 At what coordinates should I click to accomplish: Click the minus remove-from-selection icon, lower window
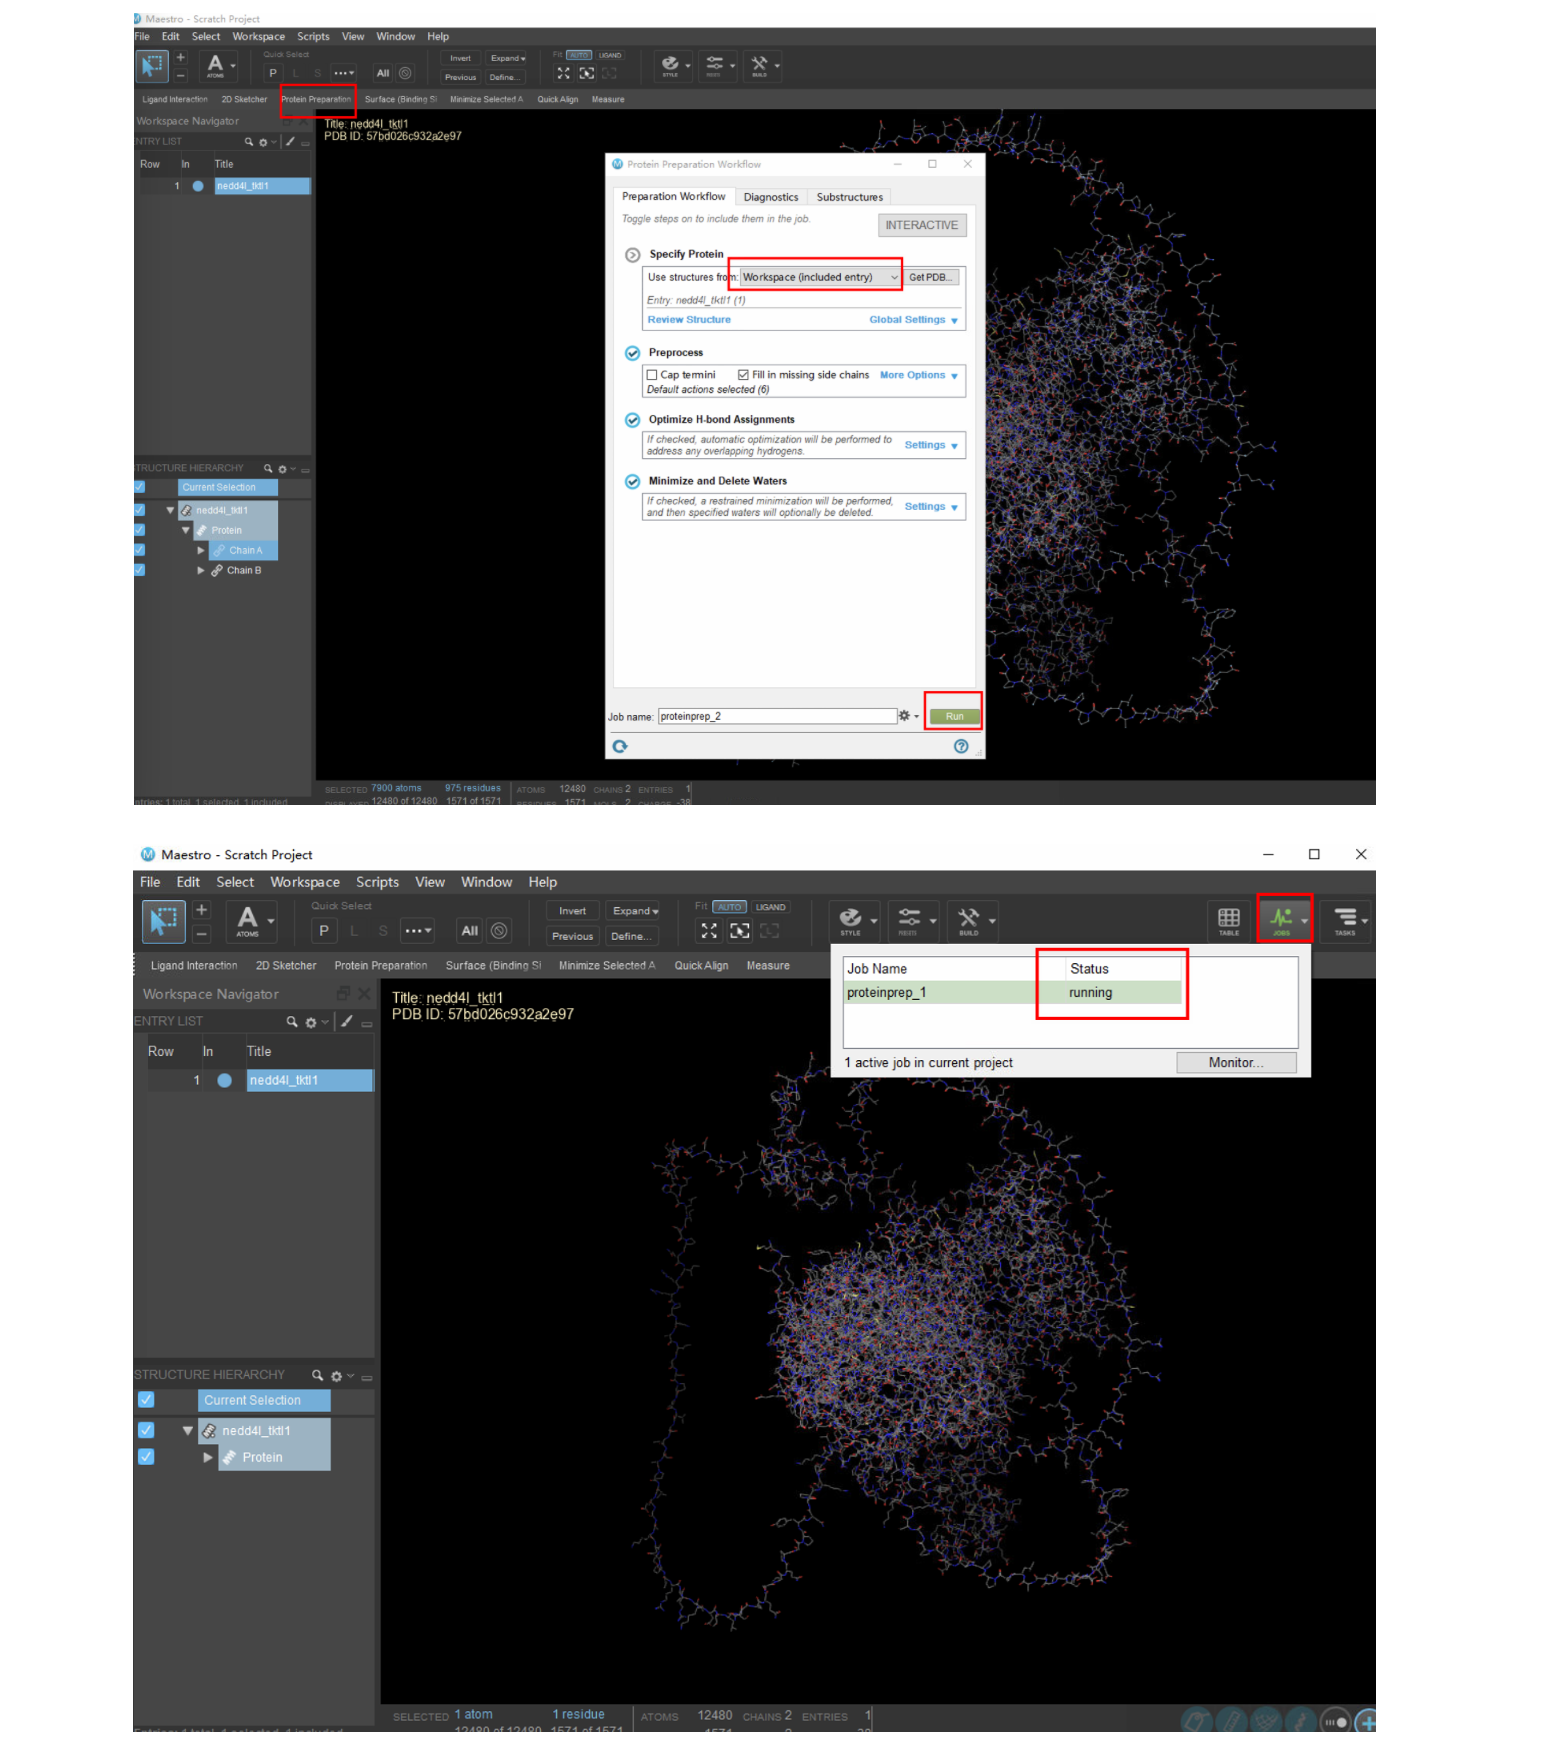click(201, 934)
